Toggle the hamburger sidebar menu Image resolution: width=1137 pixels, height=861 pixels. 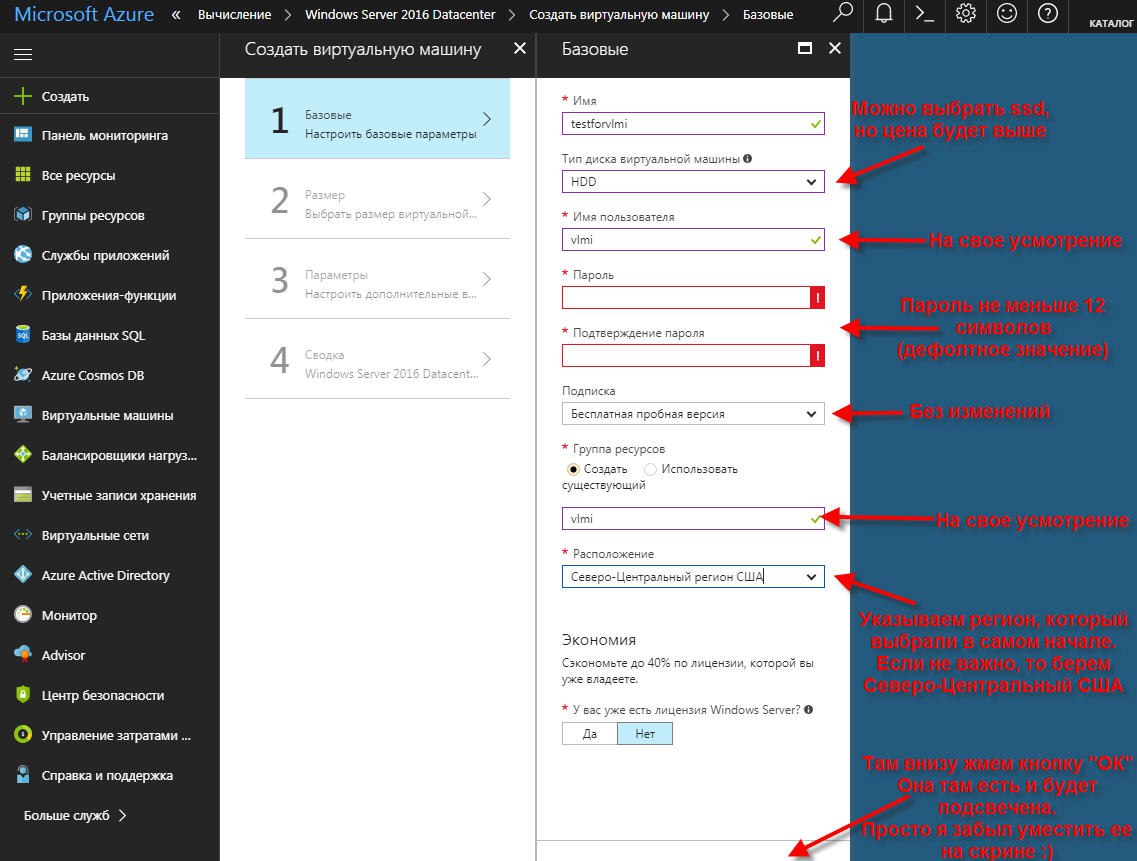point(23,55)
